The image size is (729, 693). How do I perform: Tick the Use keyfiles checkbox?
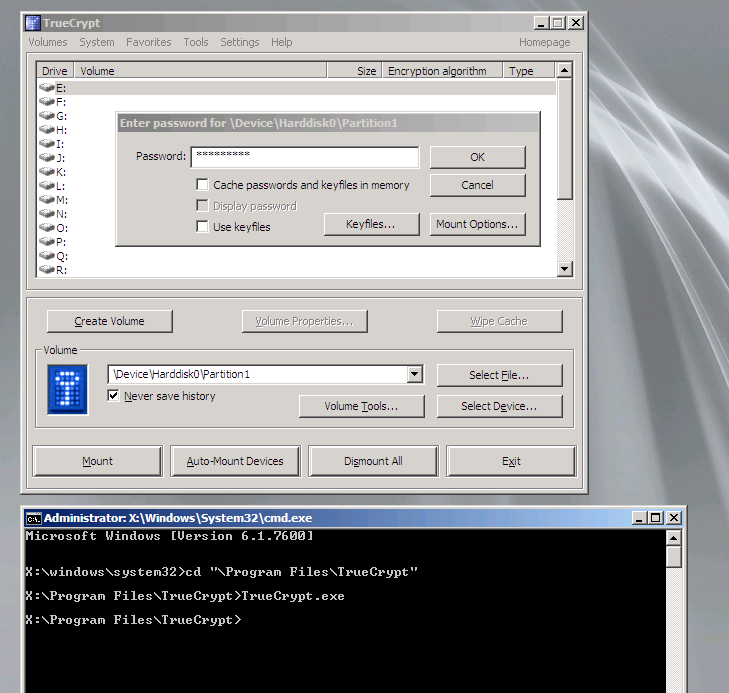click(x=203, y=227)
